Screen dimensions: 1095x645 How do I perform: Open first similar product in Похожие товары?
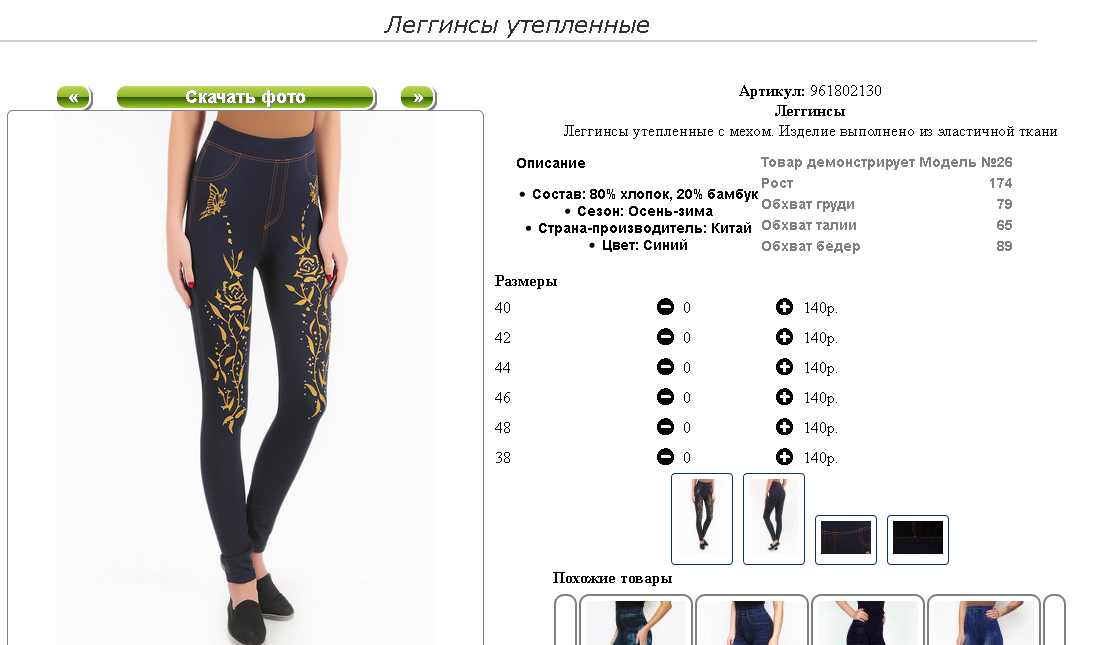635,621
